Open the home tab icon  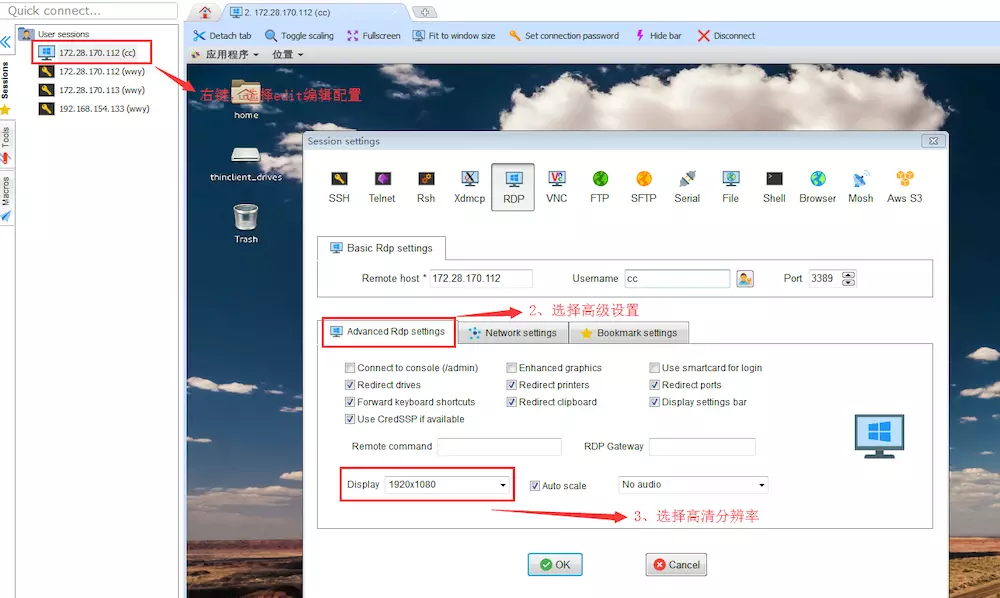205,12
